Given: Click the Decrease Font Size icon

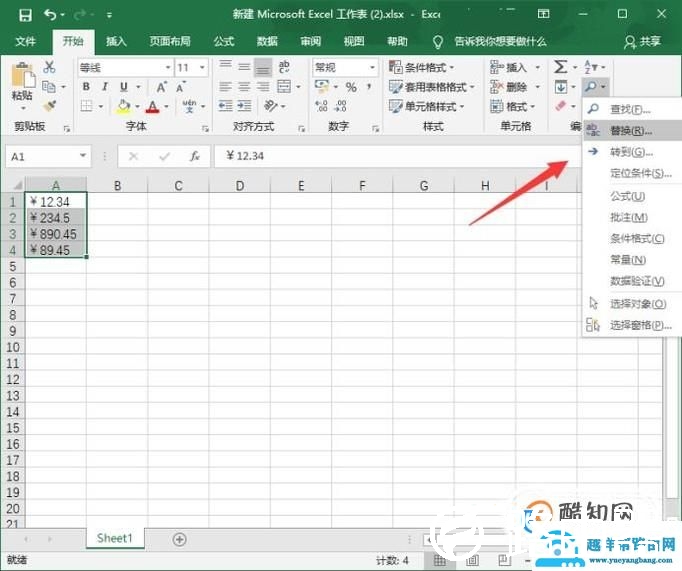Looking at the screenshot, I should (x=181, y=87).
